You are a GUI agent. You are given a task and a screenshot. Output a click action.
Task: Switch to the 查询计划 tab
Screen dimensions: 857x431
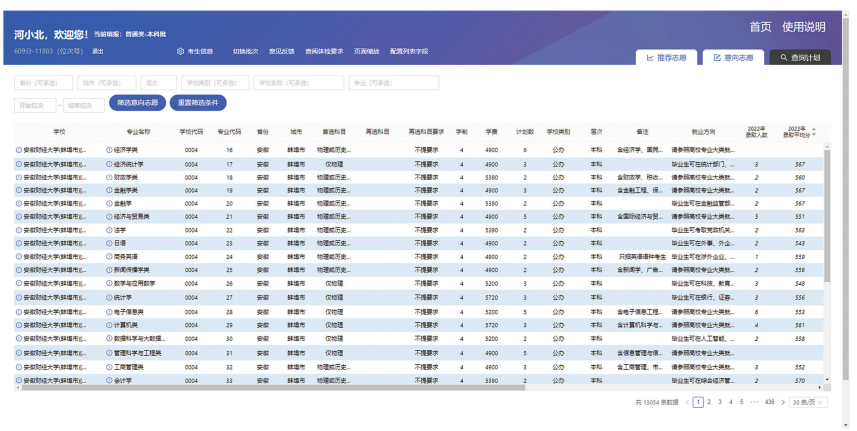coord(800,57)
